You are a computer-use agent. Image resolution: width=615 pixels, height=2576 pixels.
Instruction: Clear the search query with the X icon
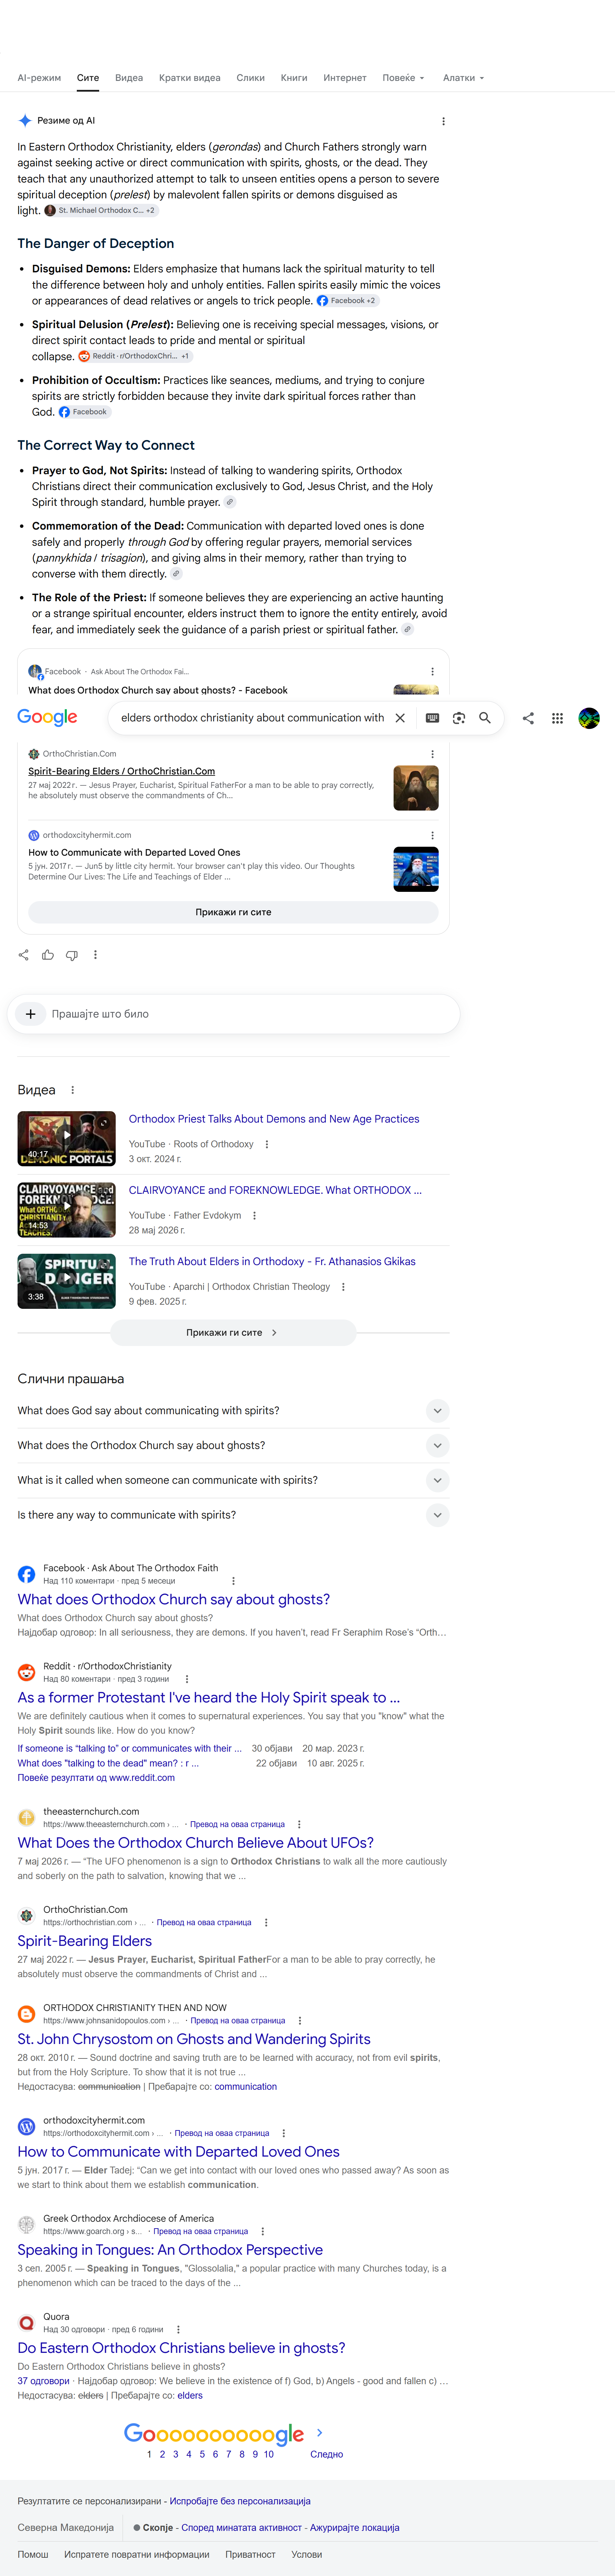point(400,718)
